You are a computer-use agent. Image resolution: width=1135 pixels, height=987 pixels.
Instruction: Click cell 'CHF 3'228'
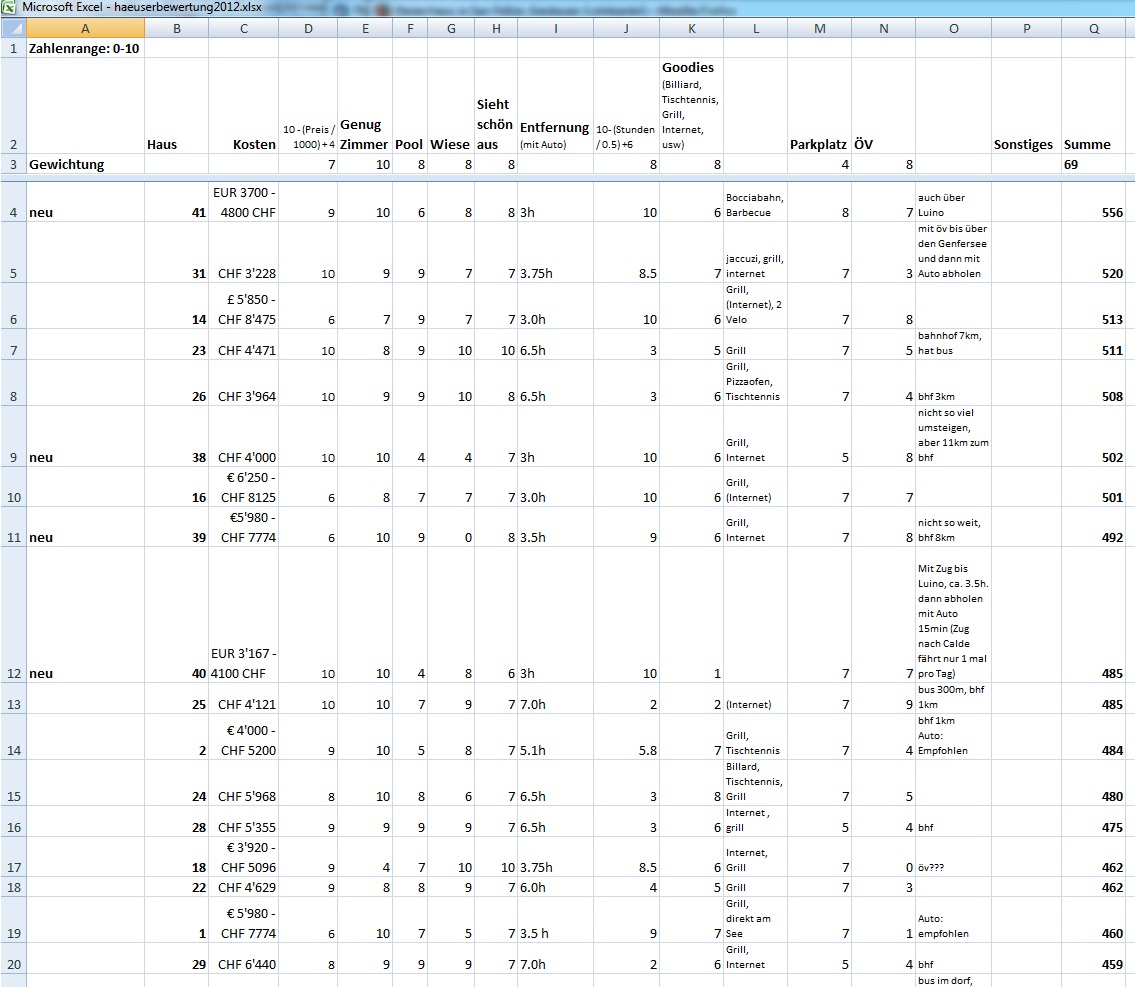[x=243, y=252]
